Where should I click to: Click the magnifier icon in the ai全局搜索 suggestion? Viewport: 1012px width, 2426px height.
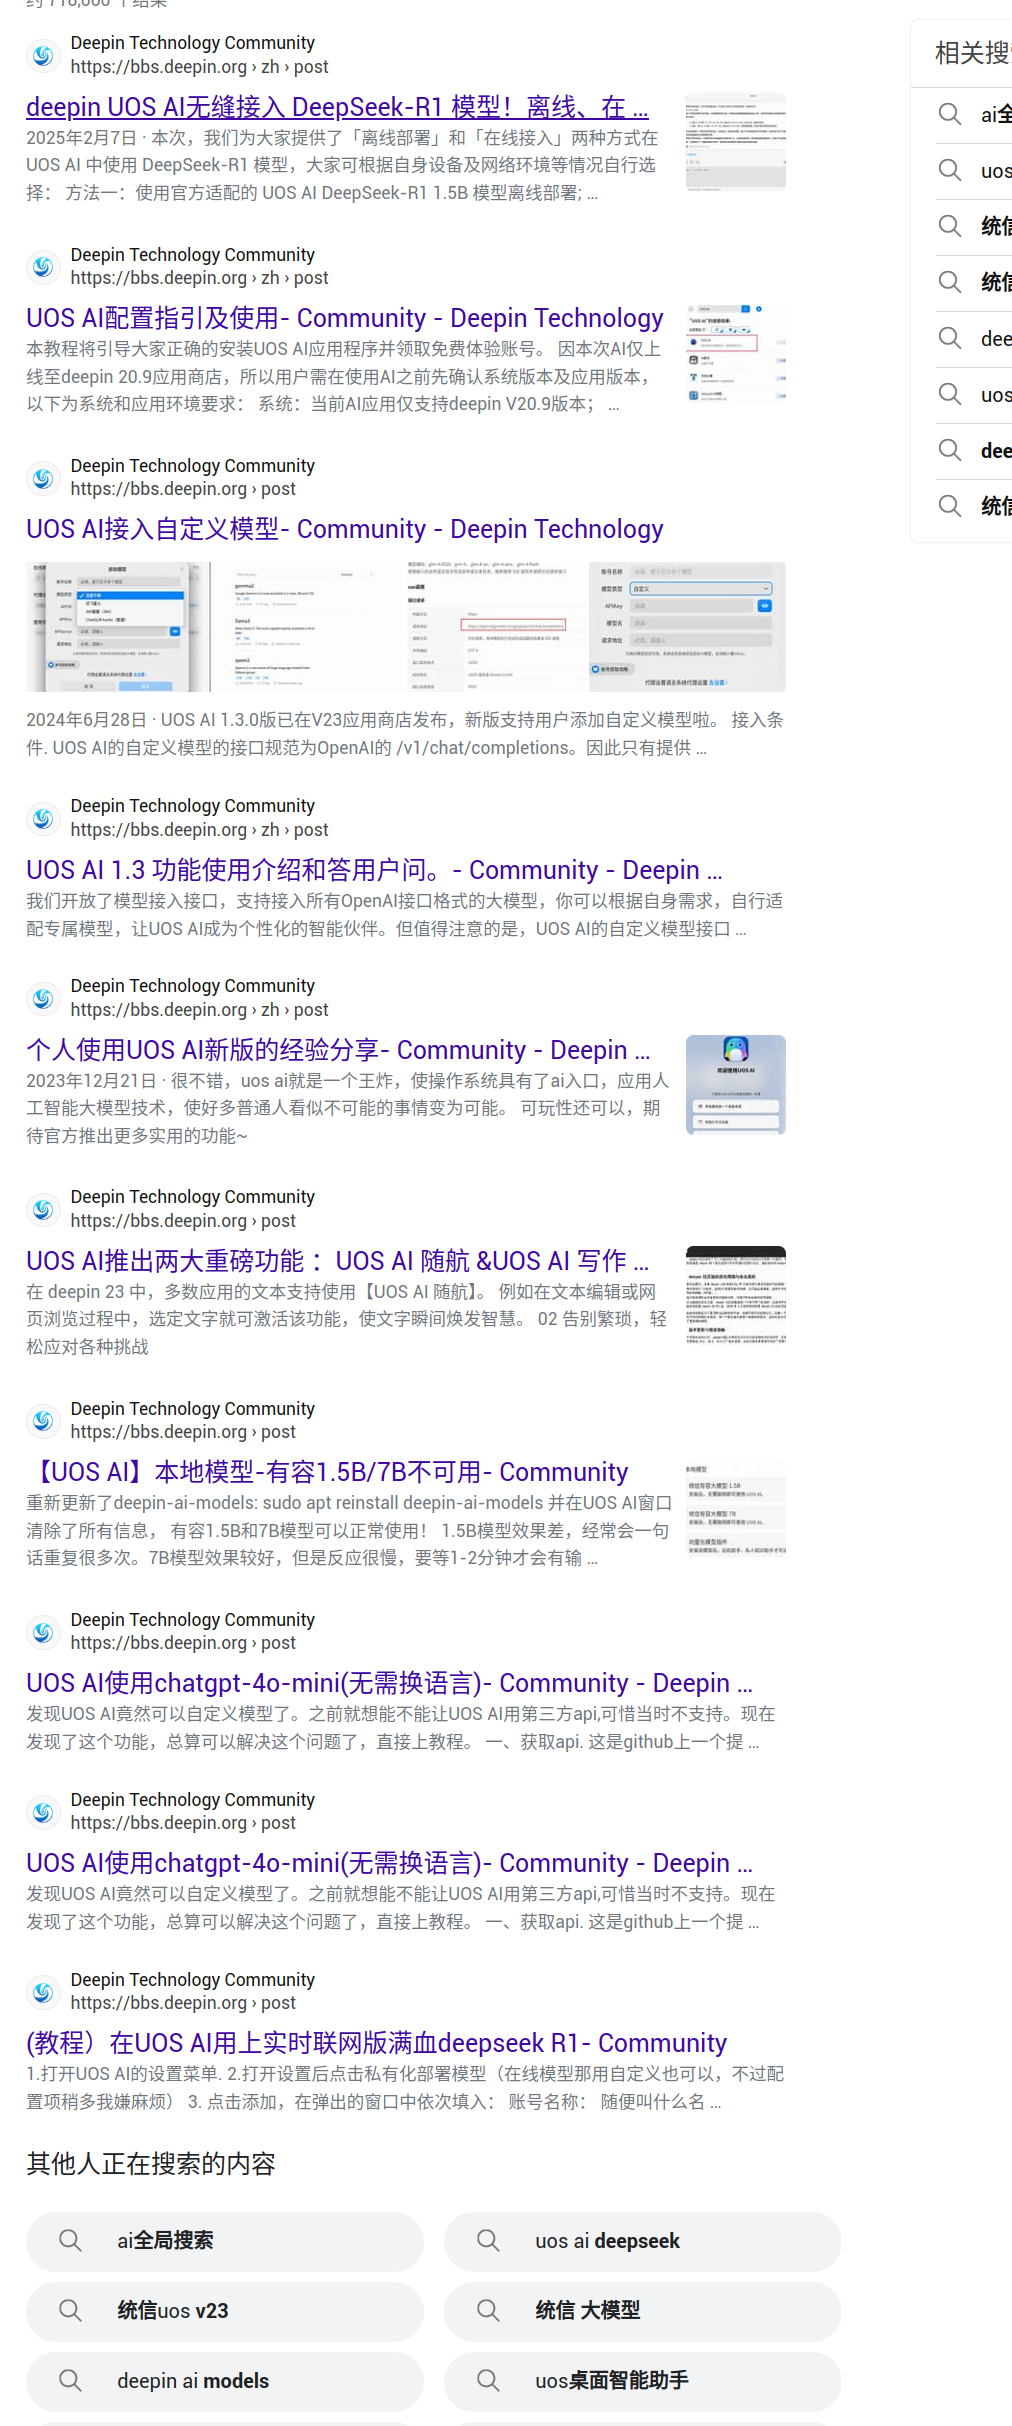(70, 2240)
